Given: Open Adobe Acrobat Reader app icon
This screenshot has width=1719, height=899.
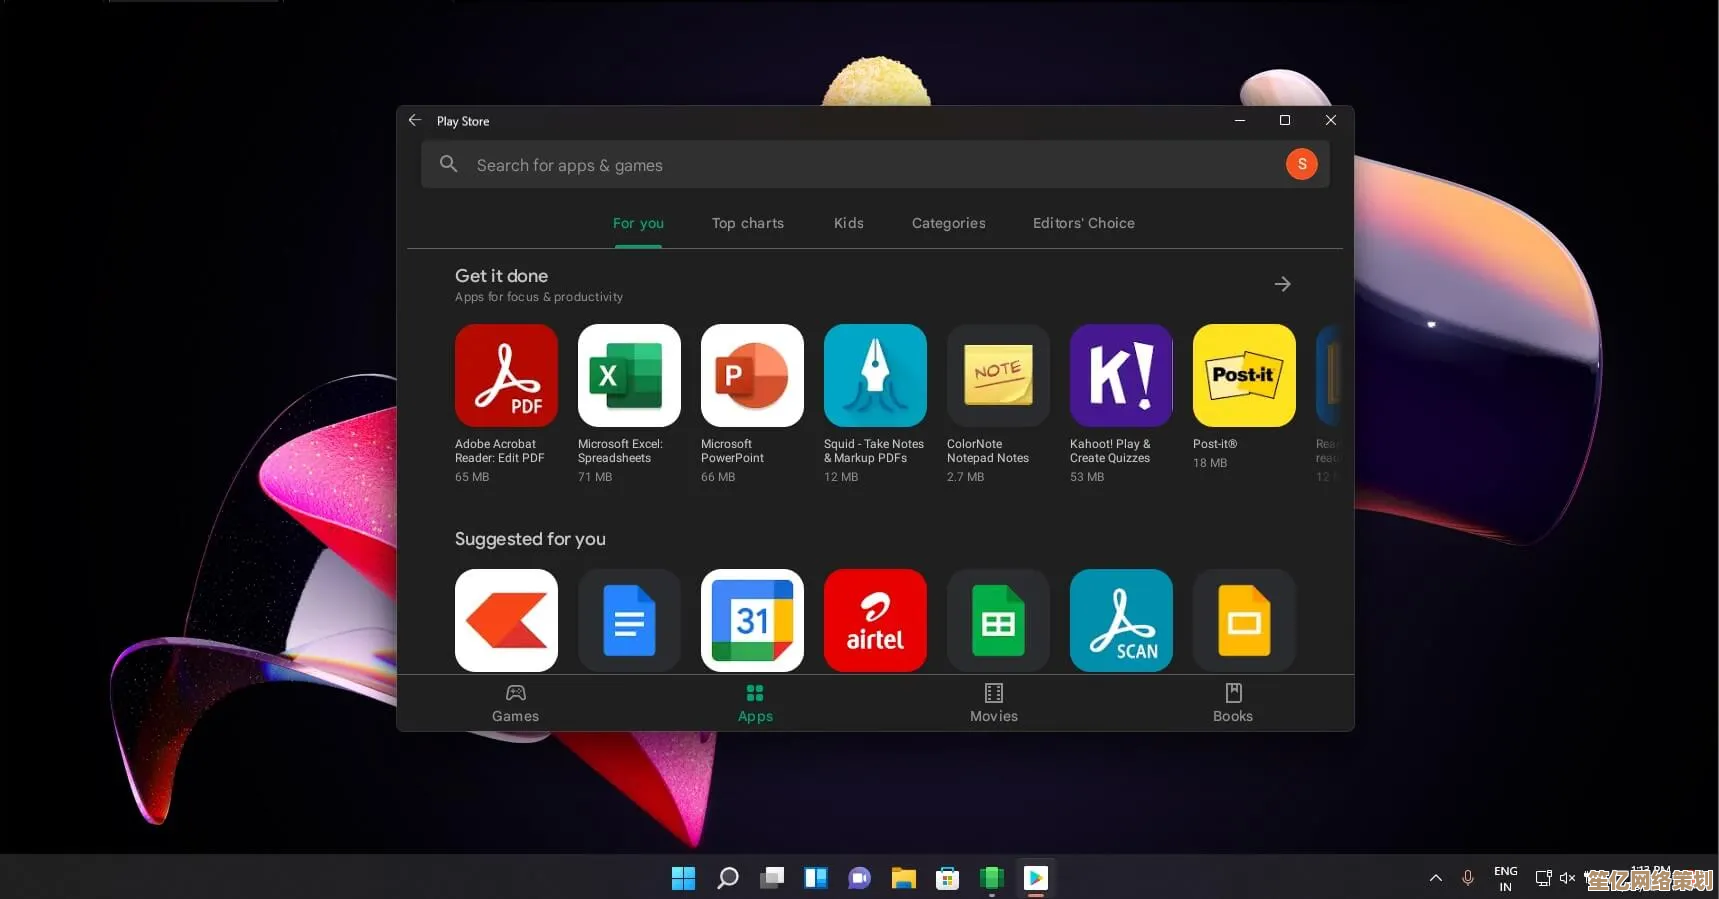Looking at the screenshot, I should [506, 376].
